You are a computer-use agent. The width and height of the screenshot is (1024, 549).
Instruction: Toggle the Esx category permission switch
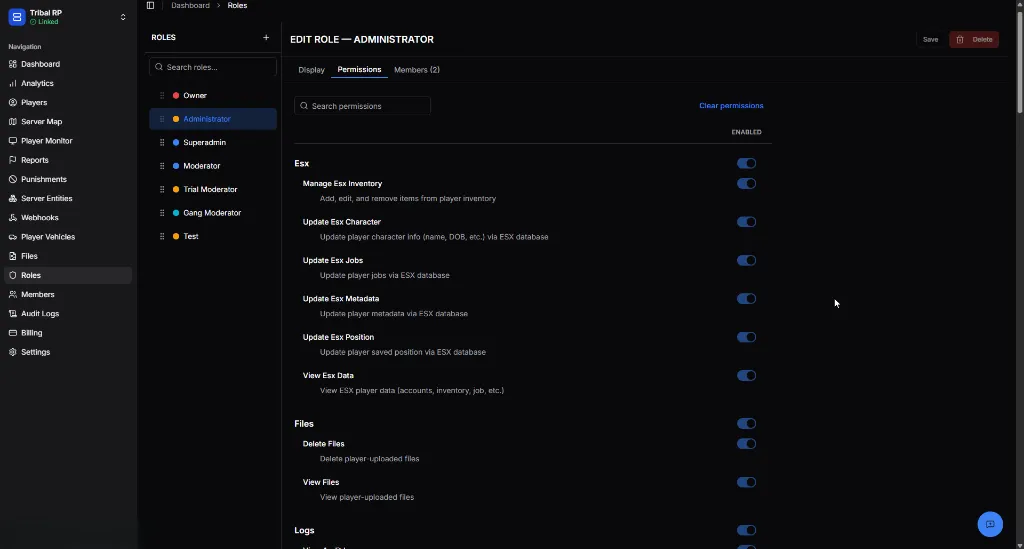tap(746, 163)
